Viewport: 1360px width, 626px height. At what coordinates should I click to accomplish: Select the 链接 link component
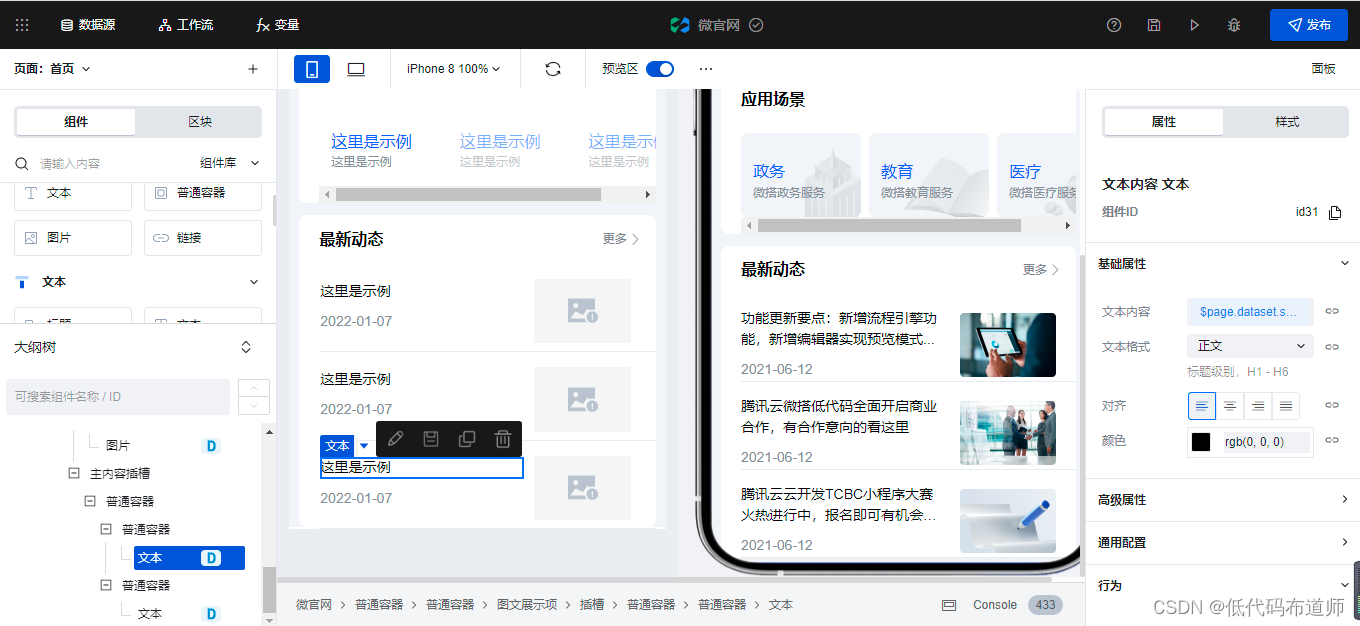[203, 238]
